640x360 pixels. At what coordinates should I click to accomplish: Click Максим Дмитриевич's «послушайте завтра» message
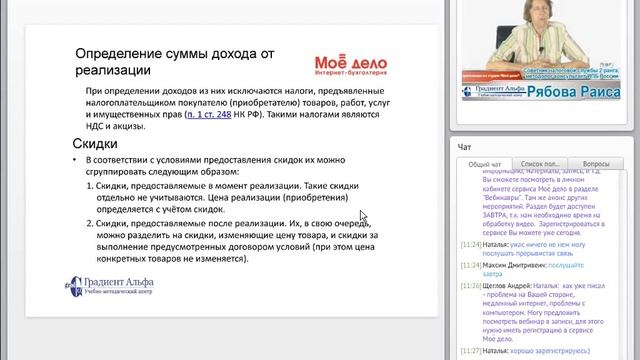point(522,269)
